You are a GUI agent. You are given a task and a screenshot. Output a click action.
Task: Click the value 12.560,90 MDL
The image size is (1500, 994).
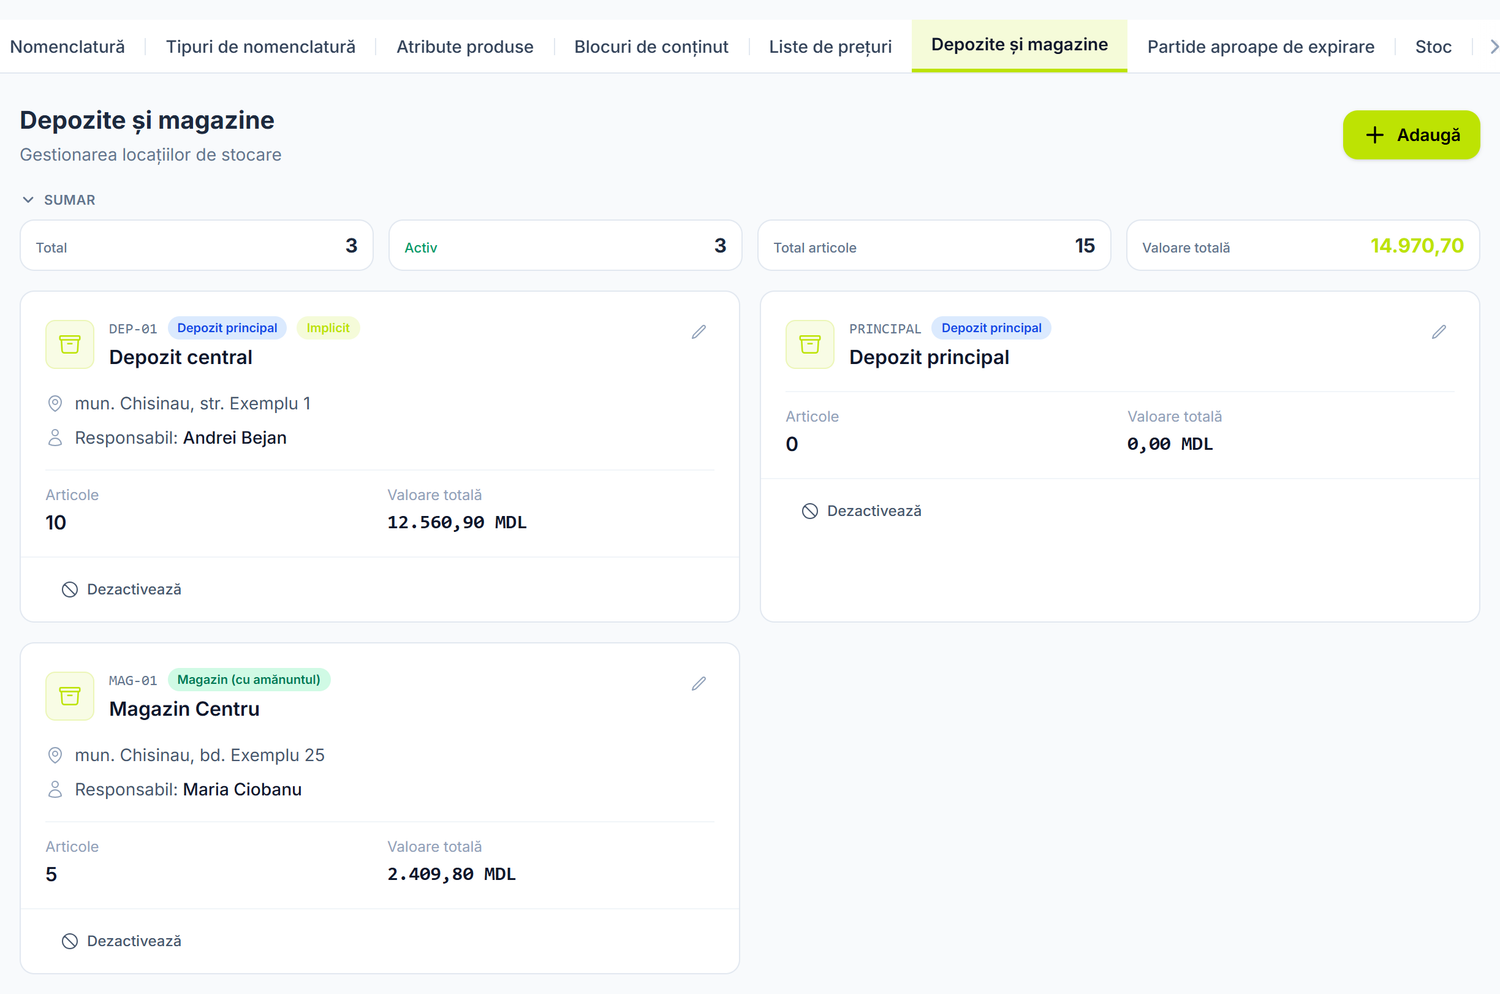click(457, 523)
